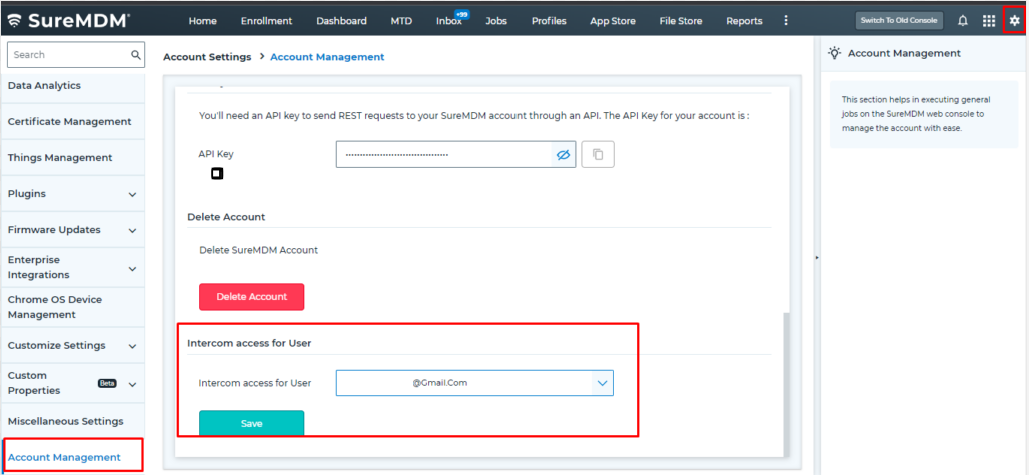The image size is (1029, 475).
Task: Click the Beta badge on Custom Properties
Action: tap(107, 383)
